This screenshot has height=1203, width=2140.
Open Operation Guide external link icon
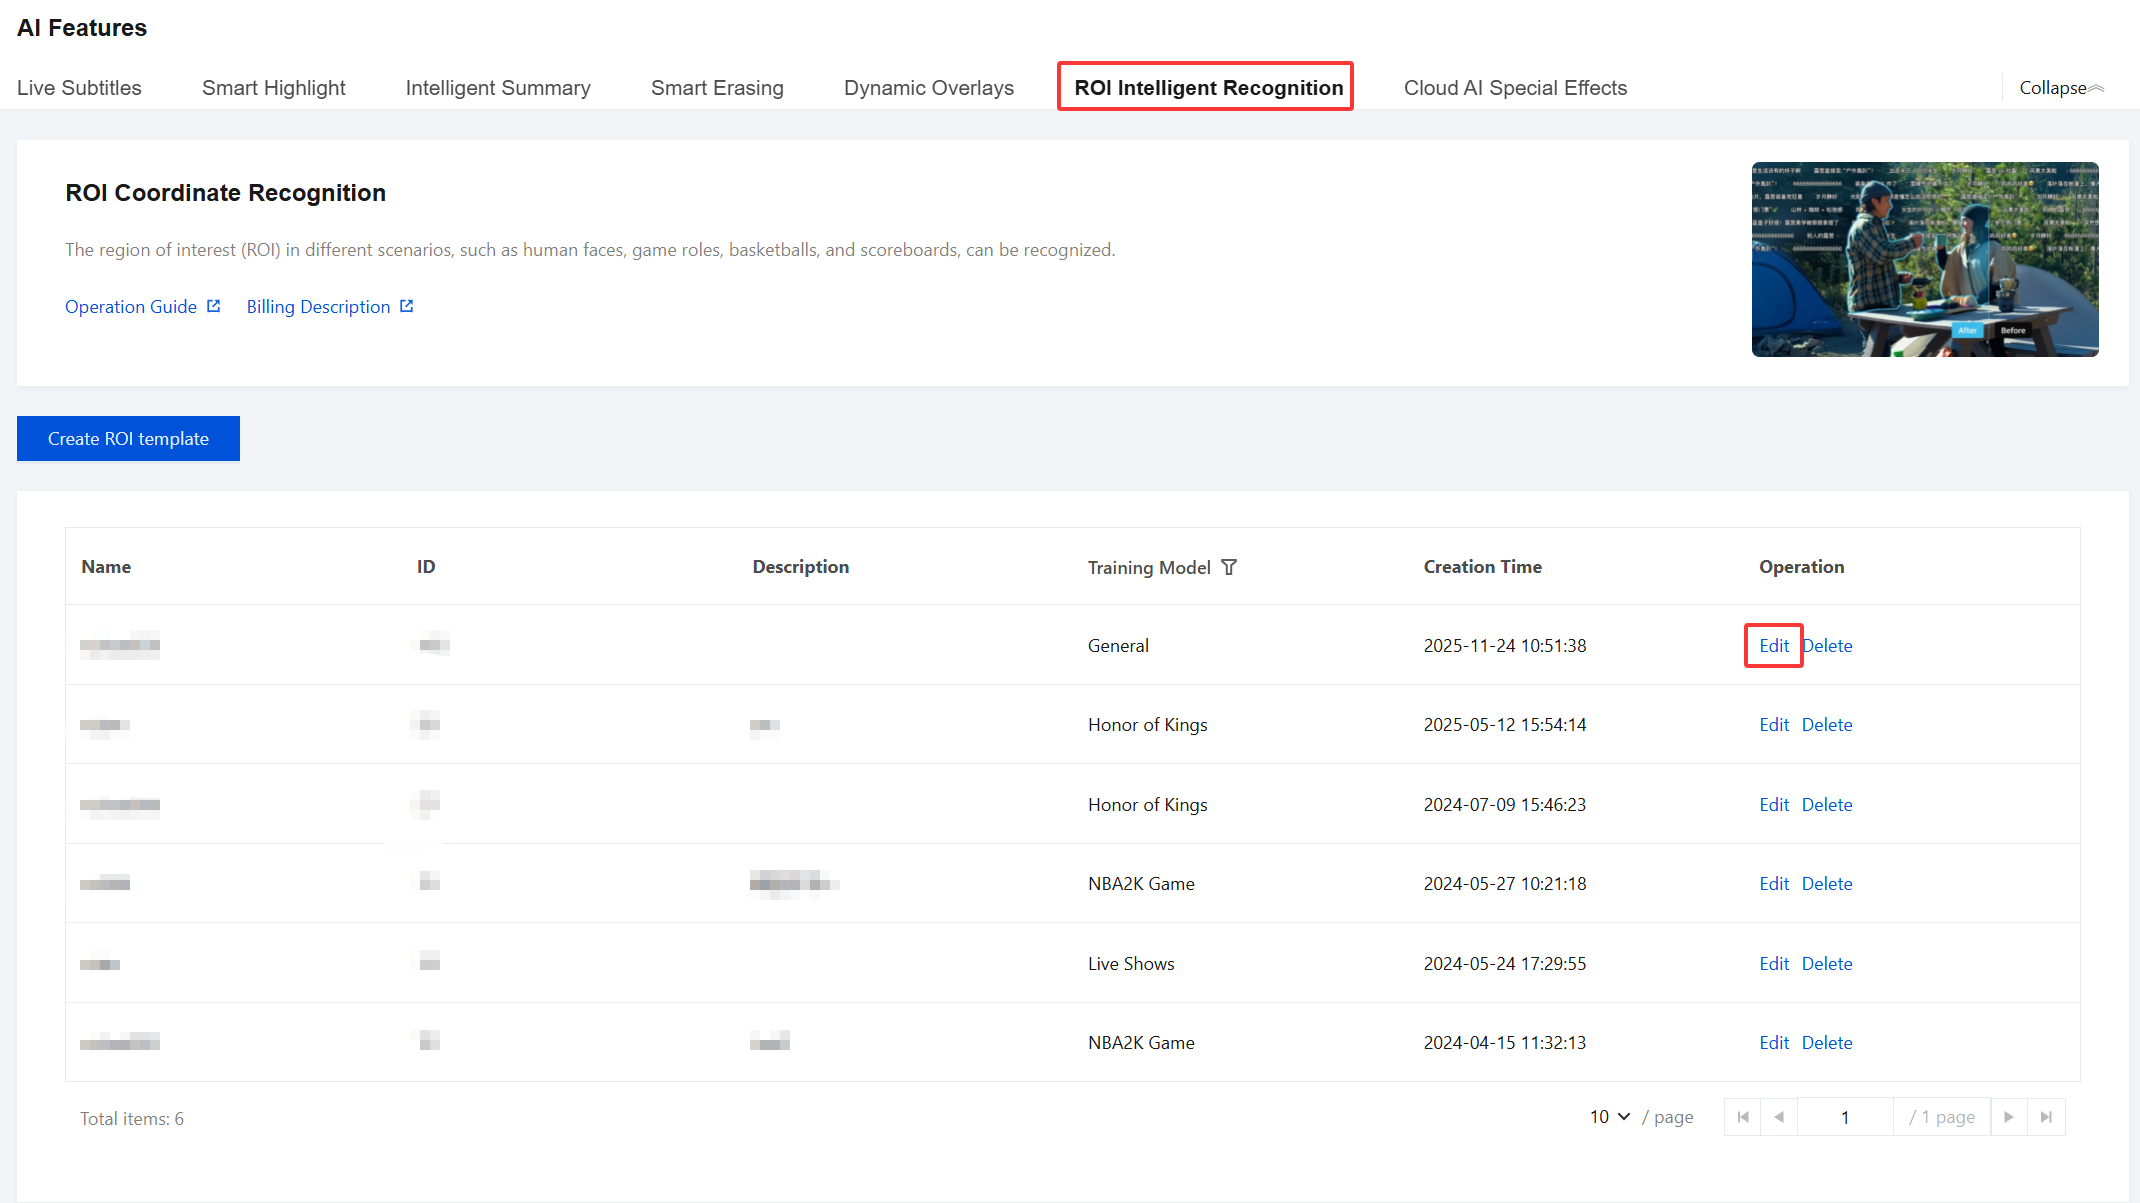[x=213, y=306]
